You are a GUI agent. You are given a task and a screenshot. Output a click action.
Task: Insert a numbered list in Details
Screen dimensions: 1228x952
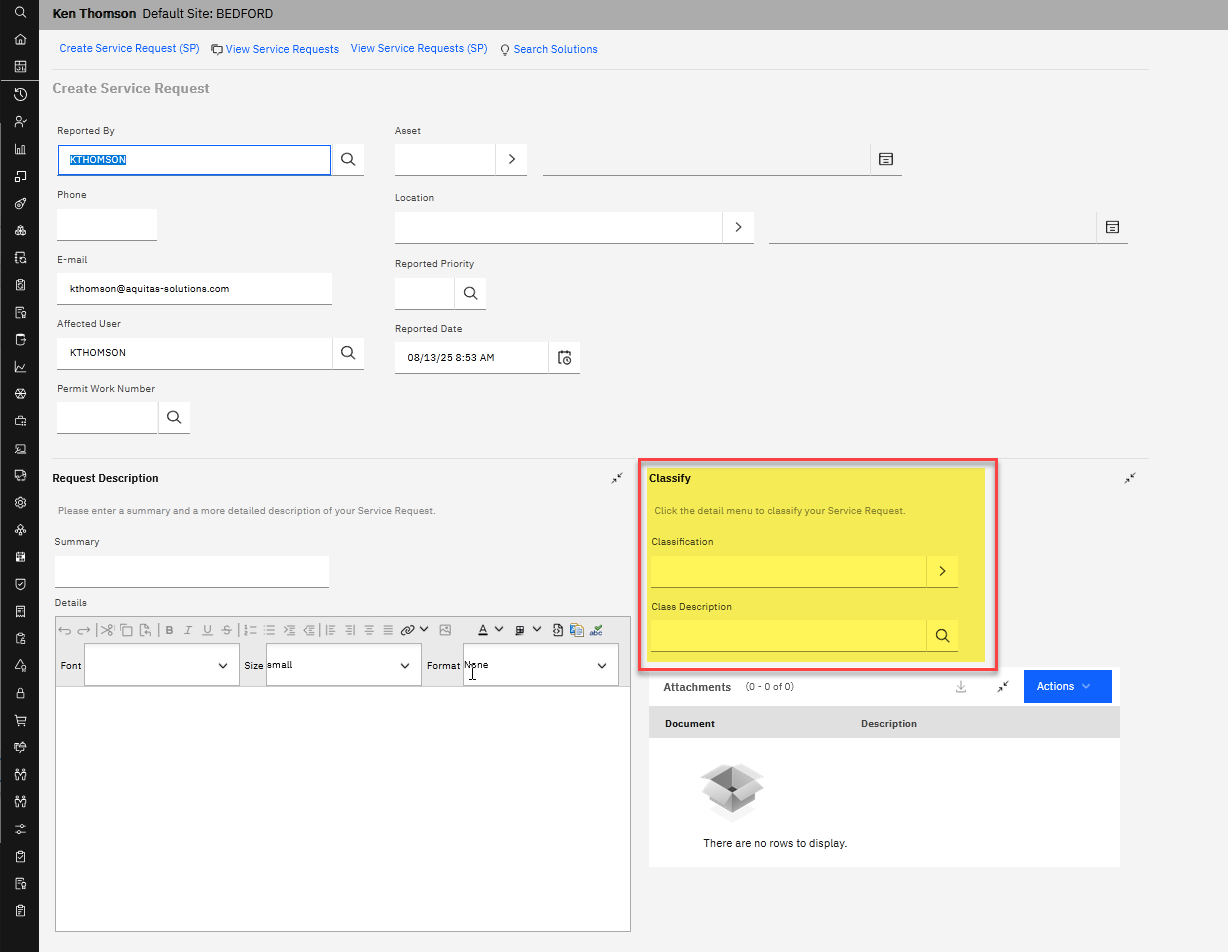(x=250, y=630)
